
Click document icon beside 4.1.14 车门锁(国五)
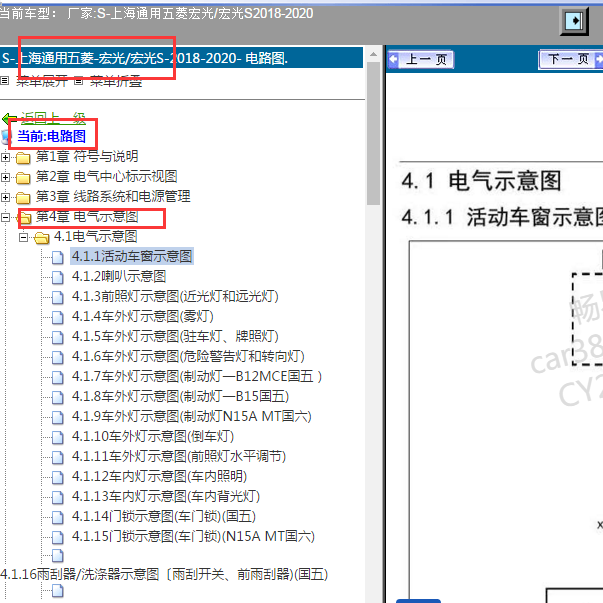click(x=58, y=517)
